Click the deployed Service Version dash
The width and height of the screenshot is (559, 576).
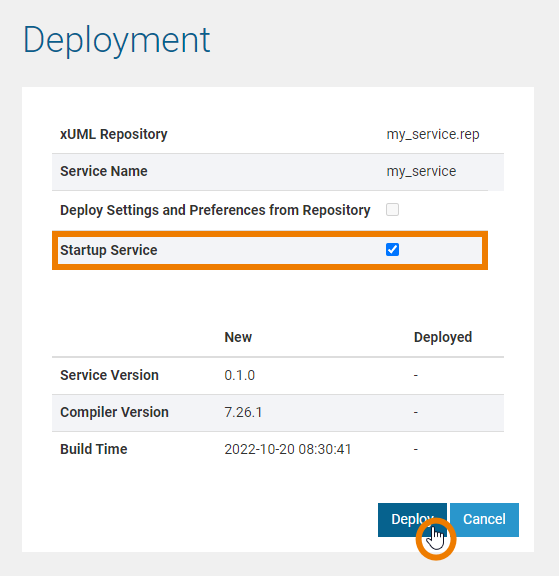pos(416,375)
